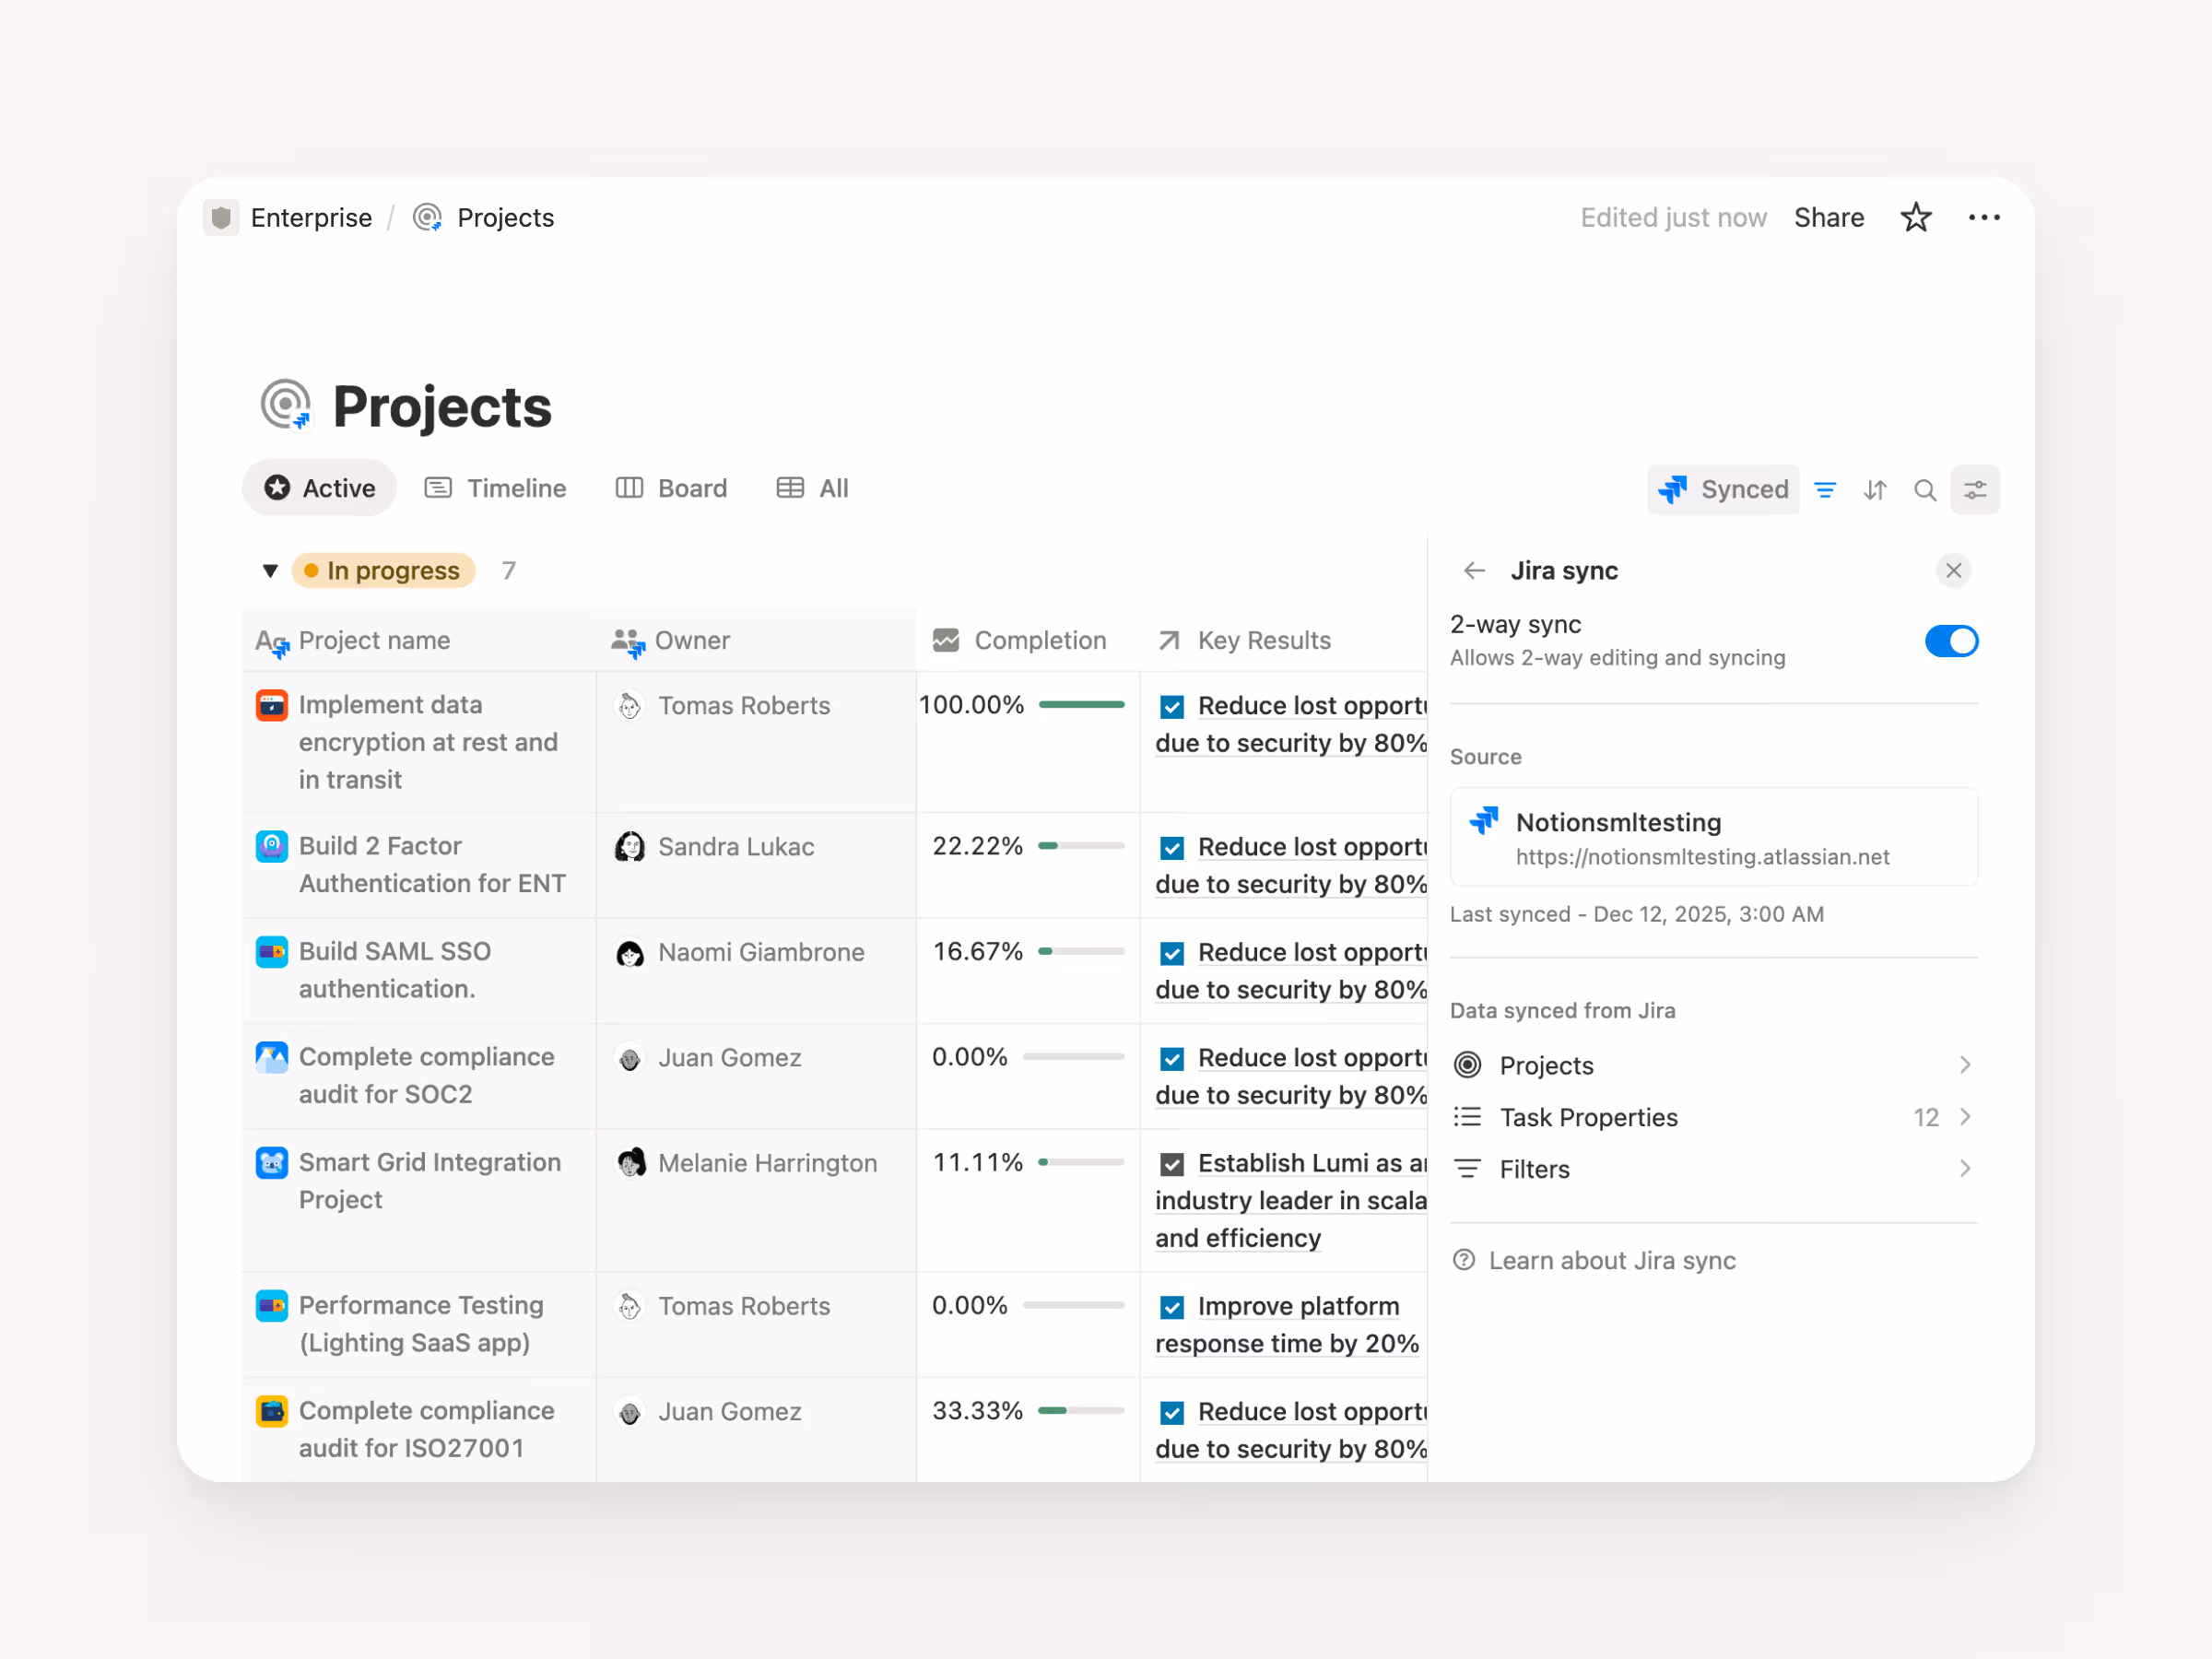Open view settings via the sliders icon
The image size is (2212, 1659).
pos(1976,489)
